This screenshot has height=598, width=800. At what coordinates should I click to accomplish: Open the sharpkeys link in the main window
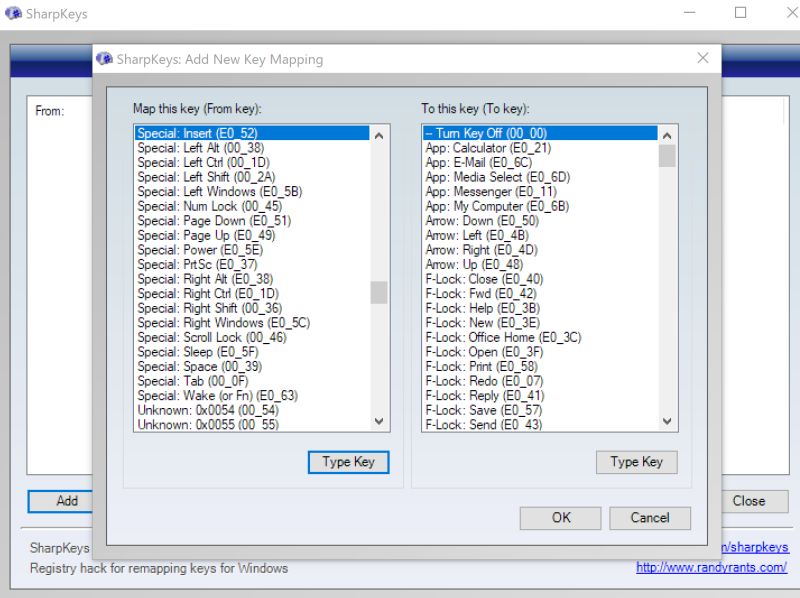(x=755, y=547)
